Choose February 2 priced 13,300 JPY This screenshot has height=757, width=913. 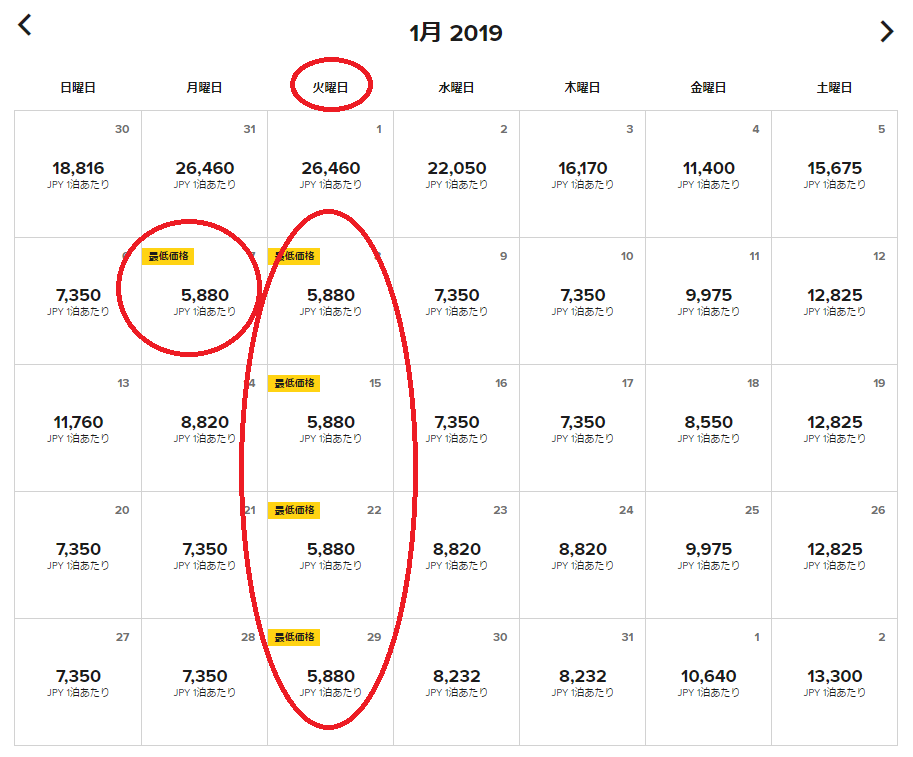click(834, 682)
